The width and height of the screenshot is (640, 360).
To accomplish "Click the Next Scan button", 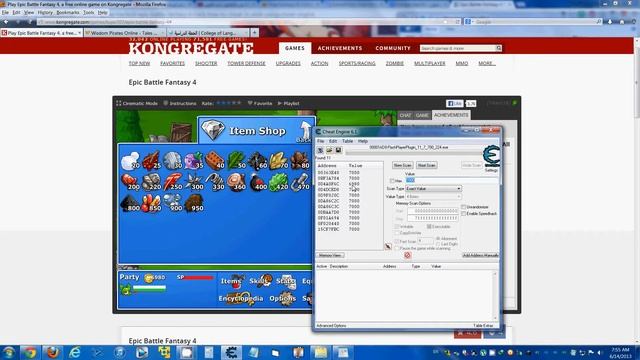I will [x=427, y=165].
